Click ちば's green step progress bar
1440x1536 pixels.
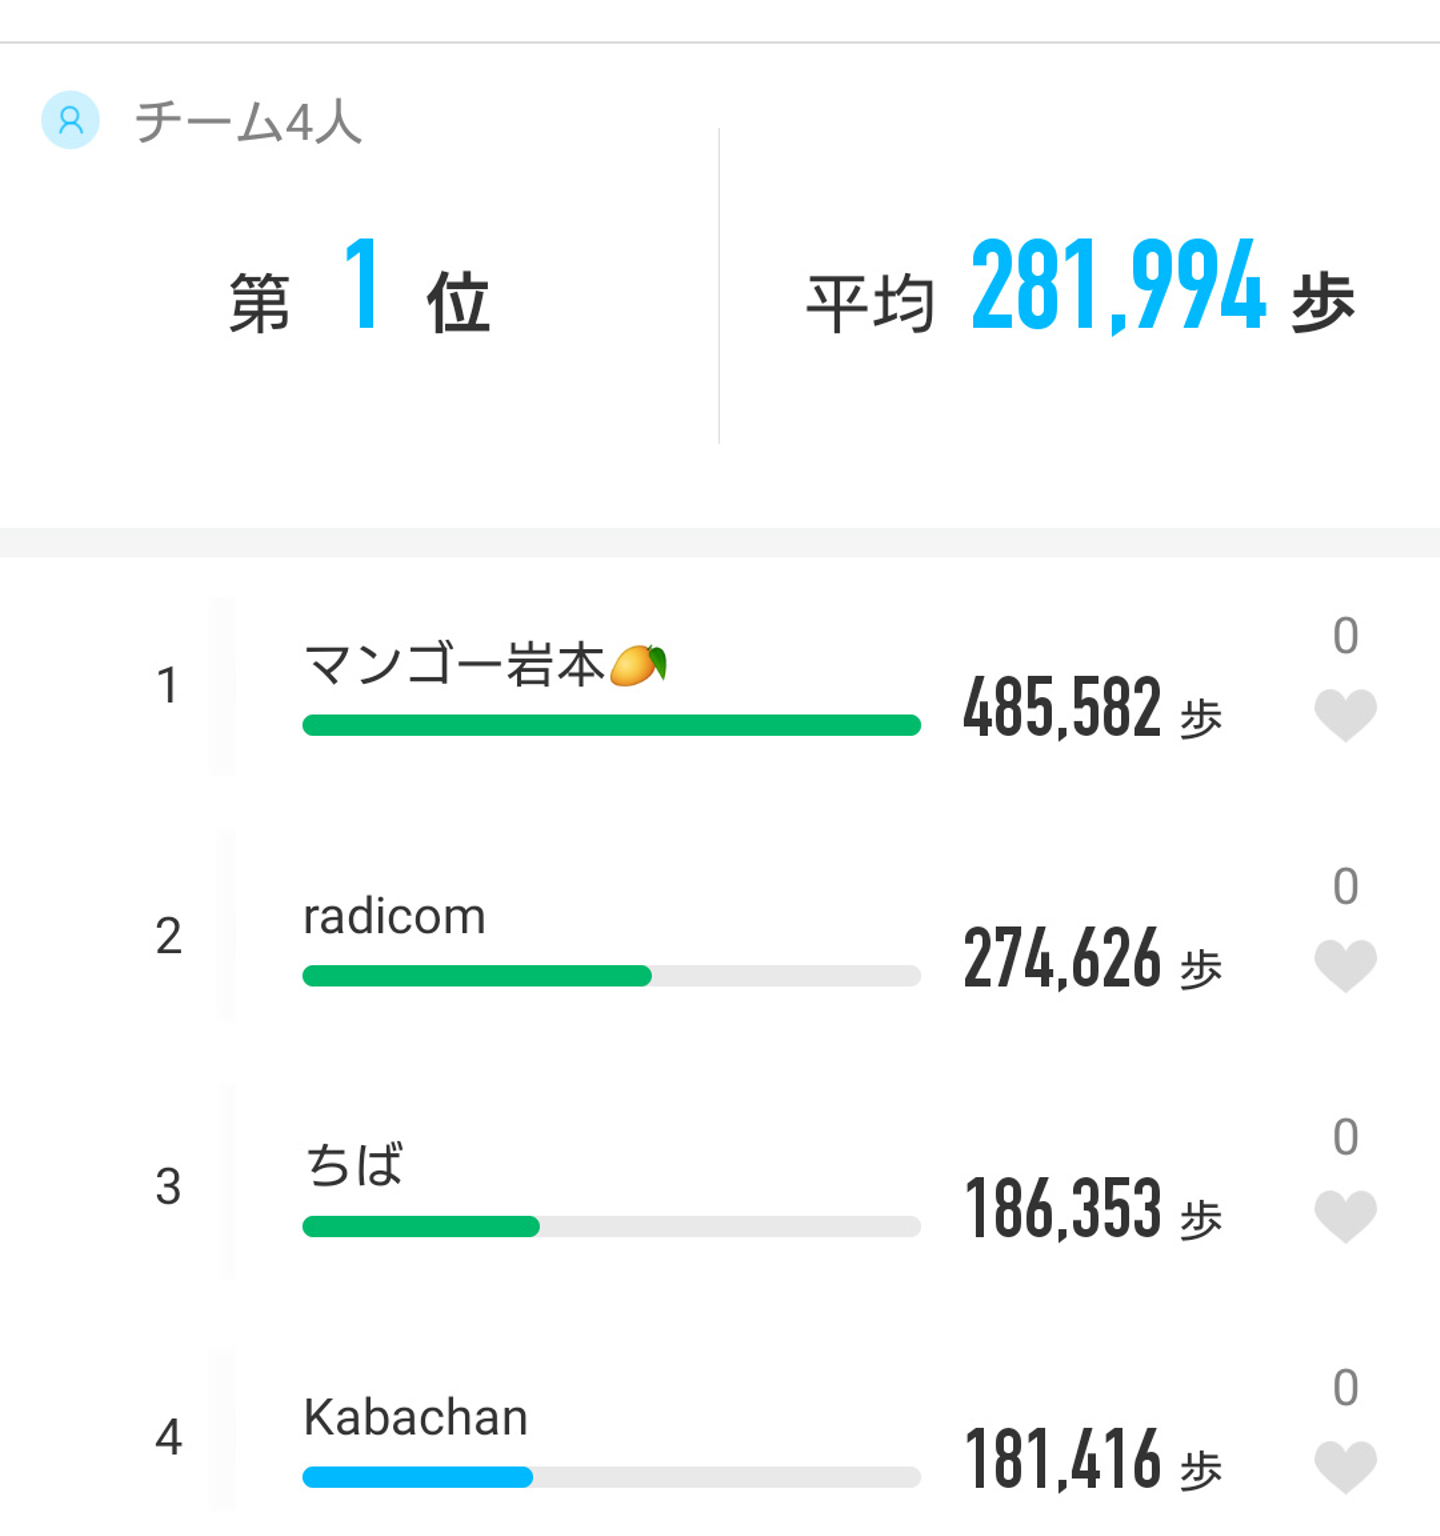421,1226
